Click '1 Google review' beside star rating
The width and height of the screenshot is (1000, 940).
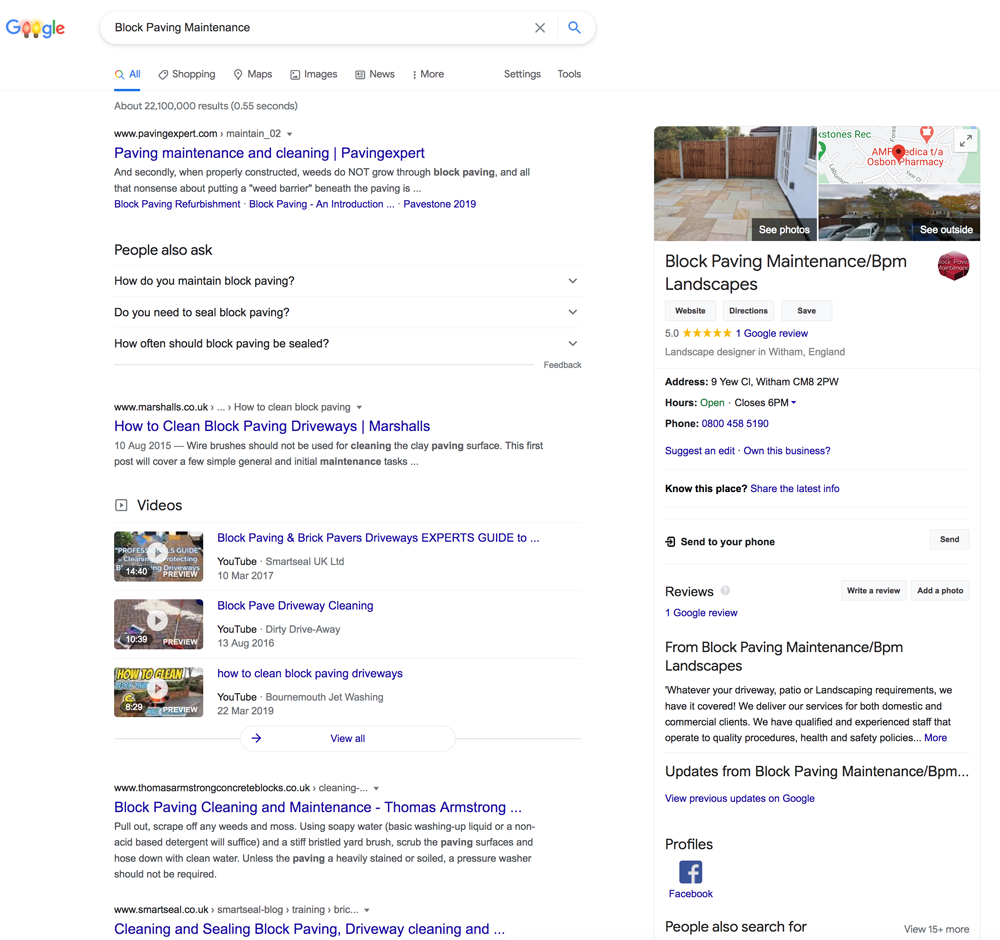(772, 334)
